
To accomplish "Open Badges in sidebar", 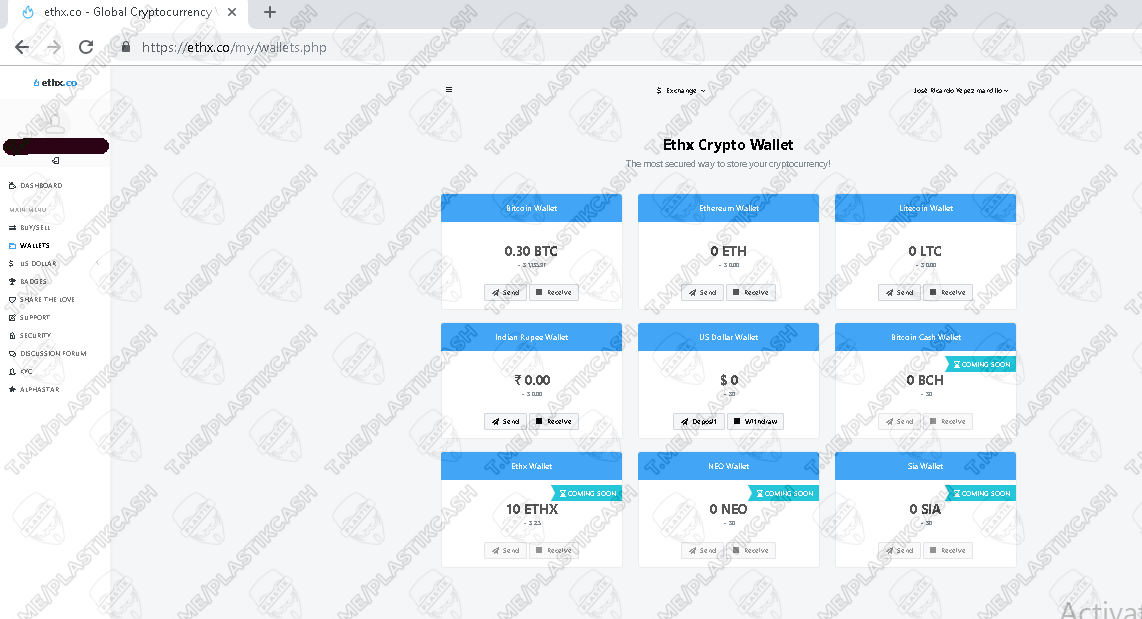I will (x=28, y=281).
